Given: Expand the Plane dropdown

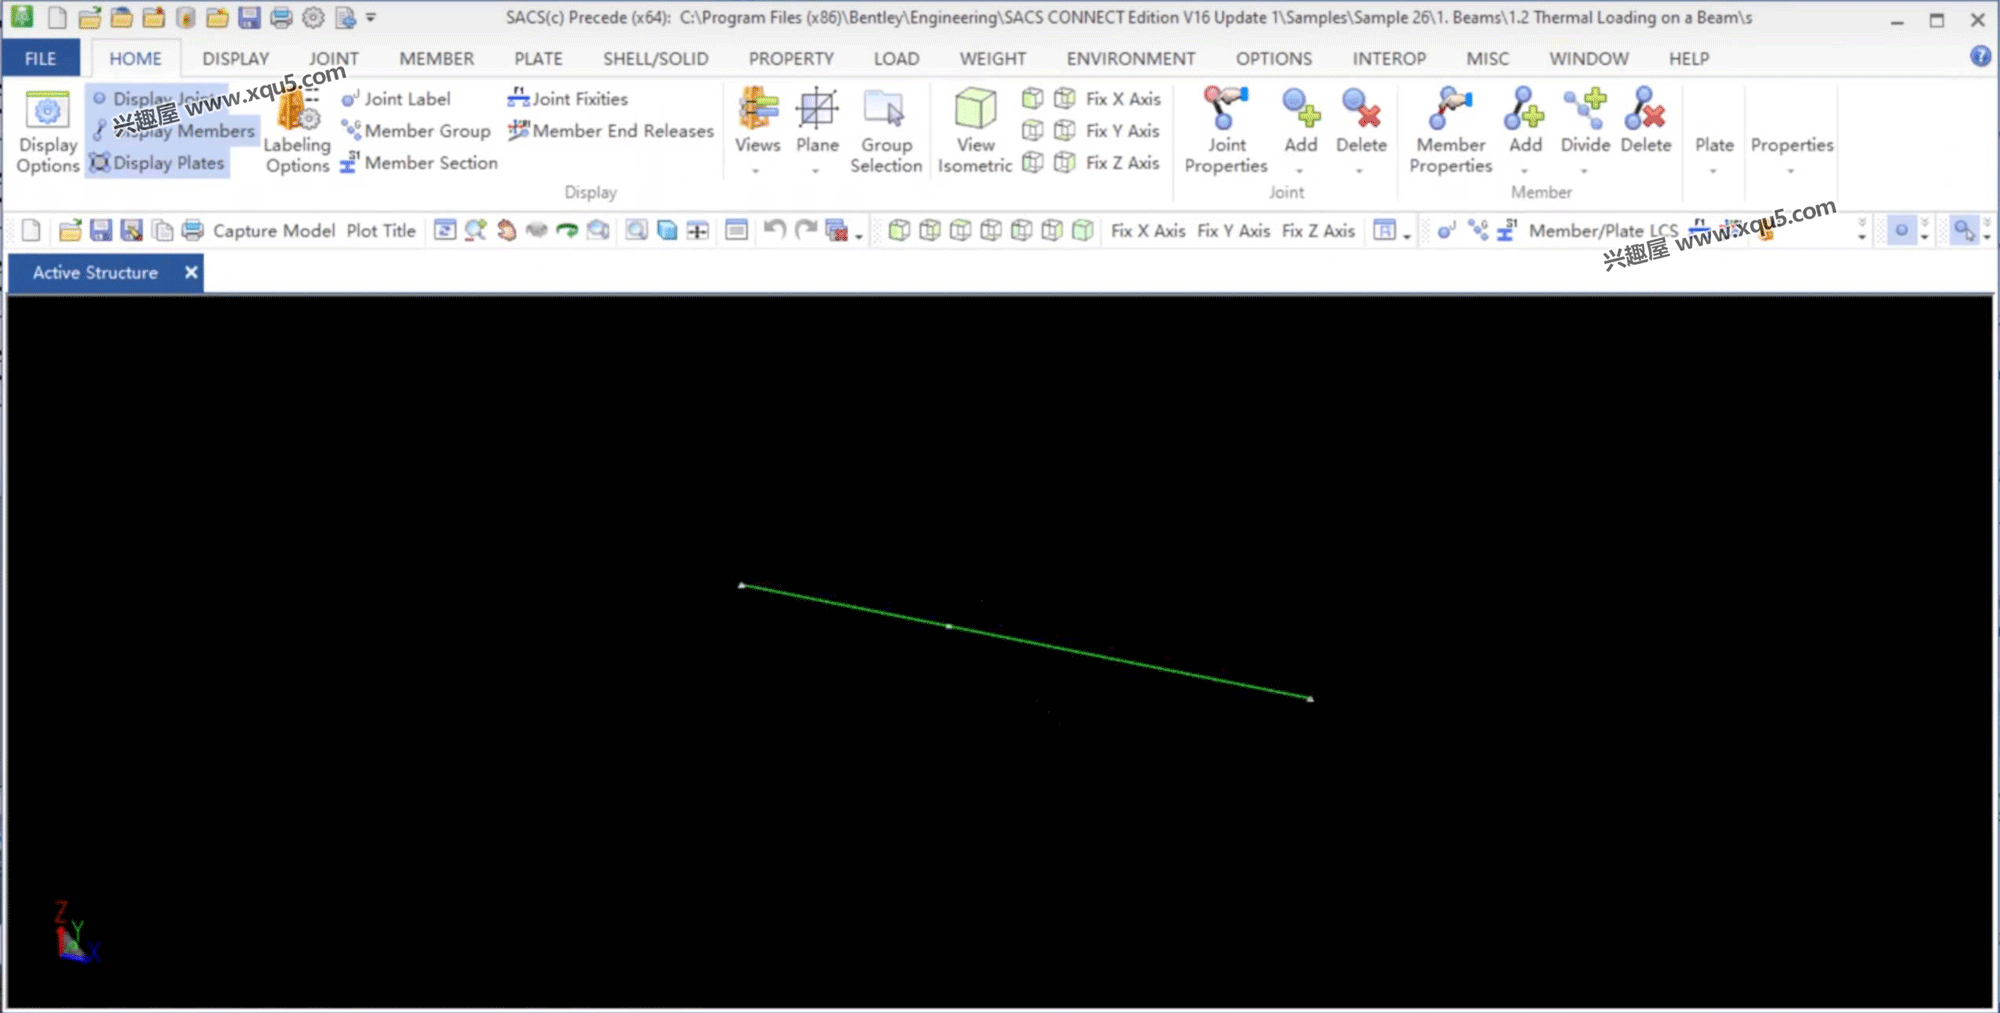Looking at the screenshot, I should click(816, 170).
